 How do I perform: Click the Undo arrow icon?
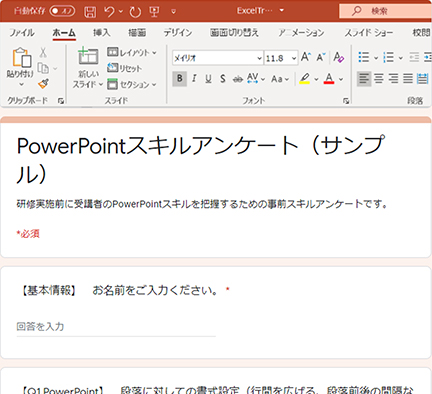[x=109, y=12]
